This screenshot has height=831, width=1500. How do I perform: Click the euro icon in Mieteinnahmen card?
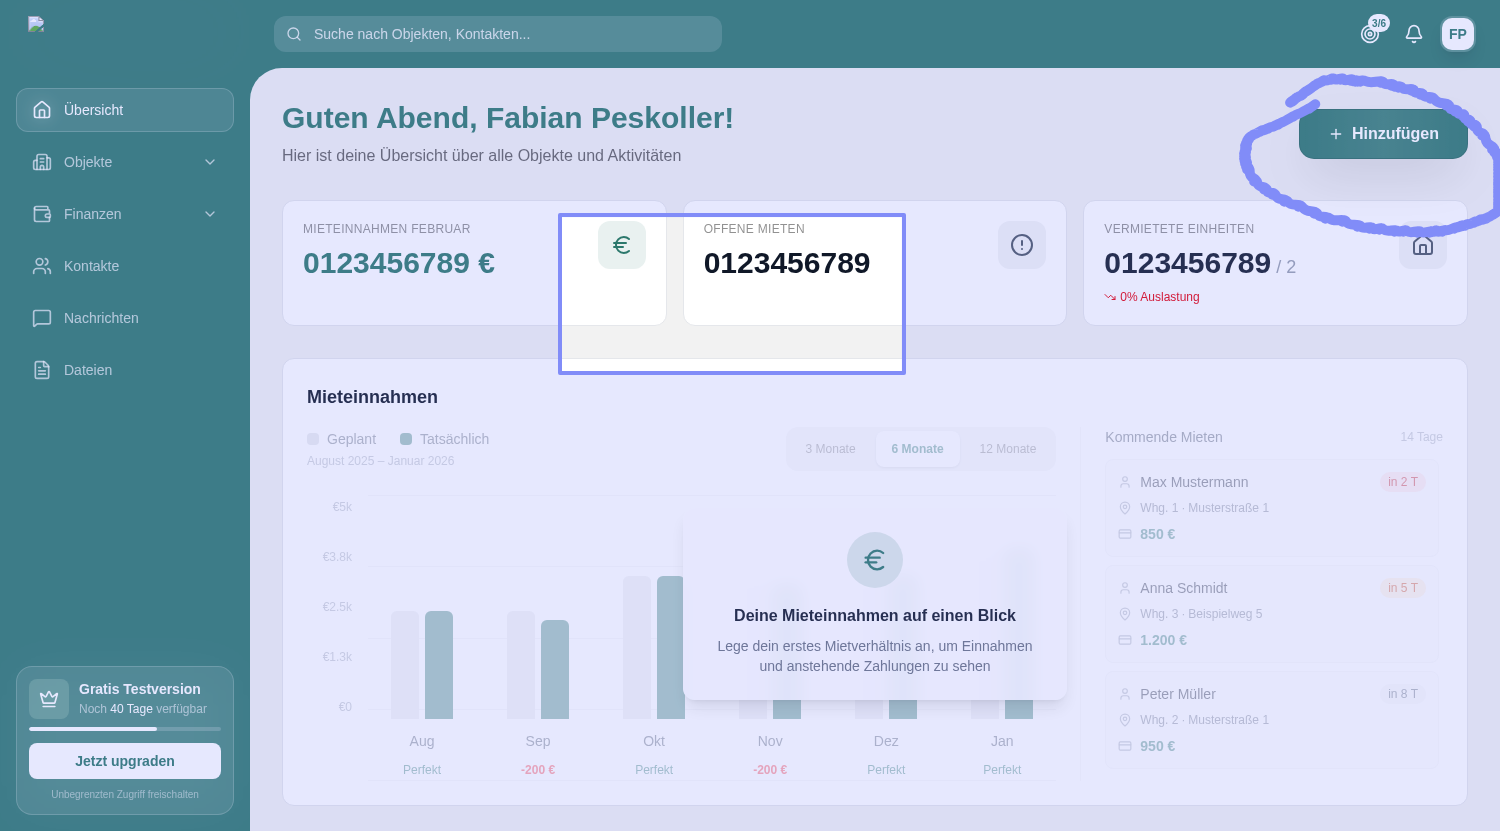pyautogui.click(x=622, y=245)
